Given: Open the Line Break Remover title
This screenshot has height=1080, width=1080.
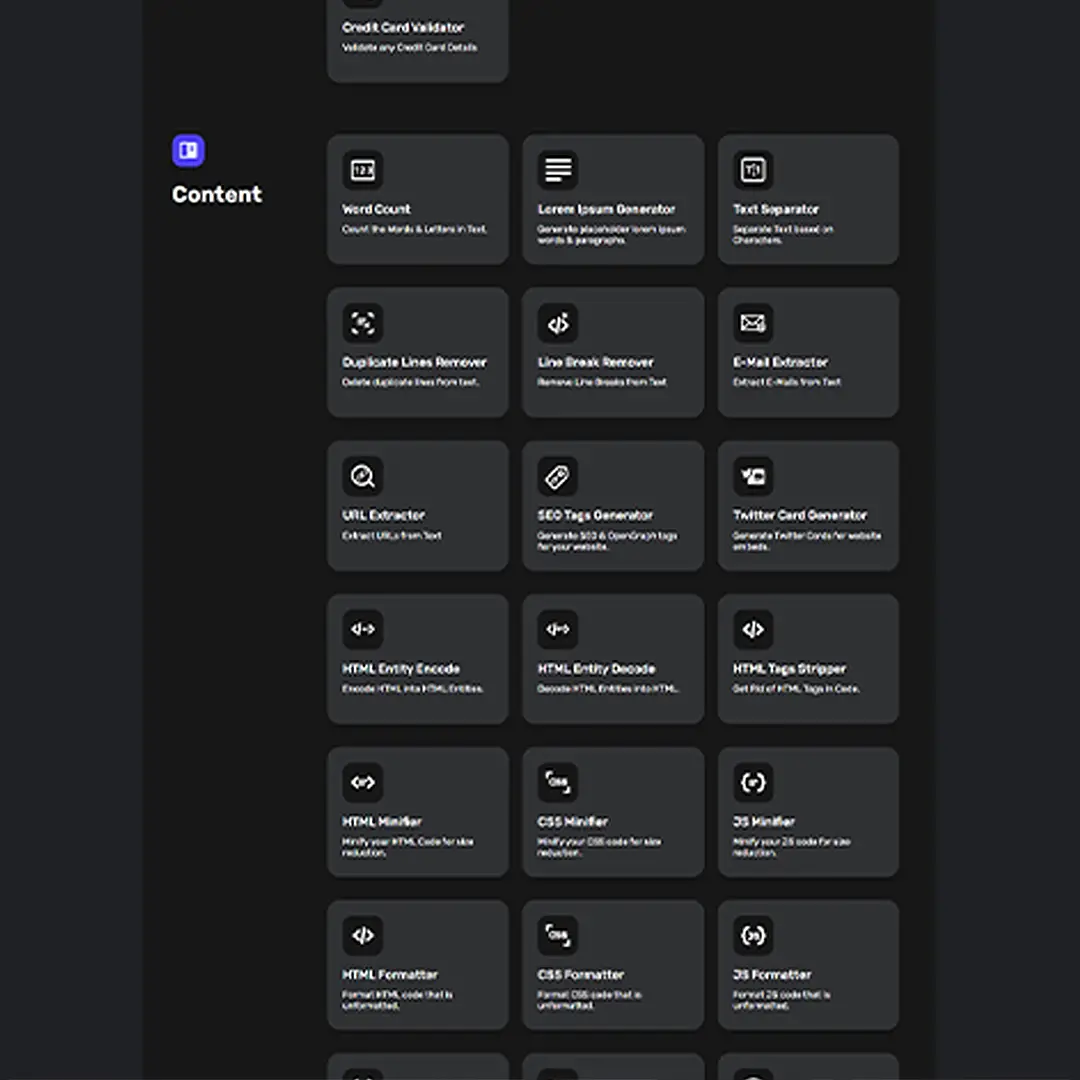Looking at the screenshot, I should (595, 362).
